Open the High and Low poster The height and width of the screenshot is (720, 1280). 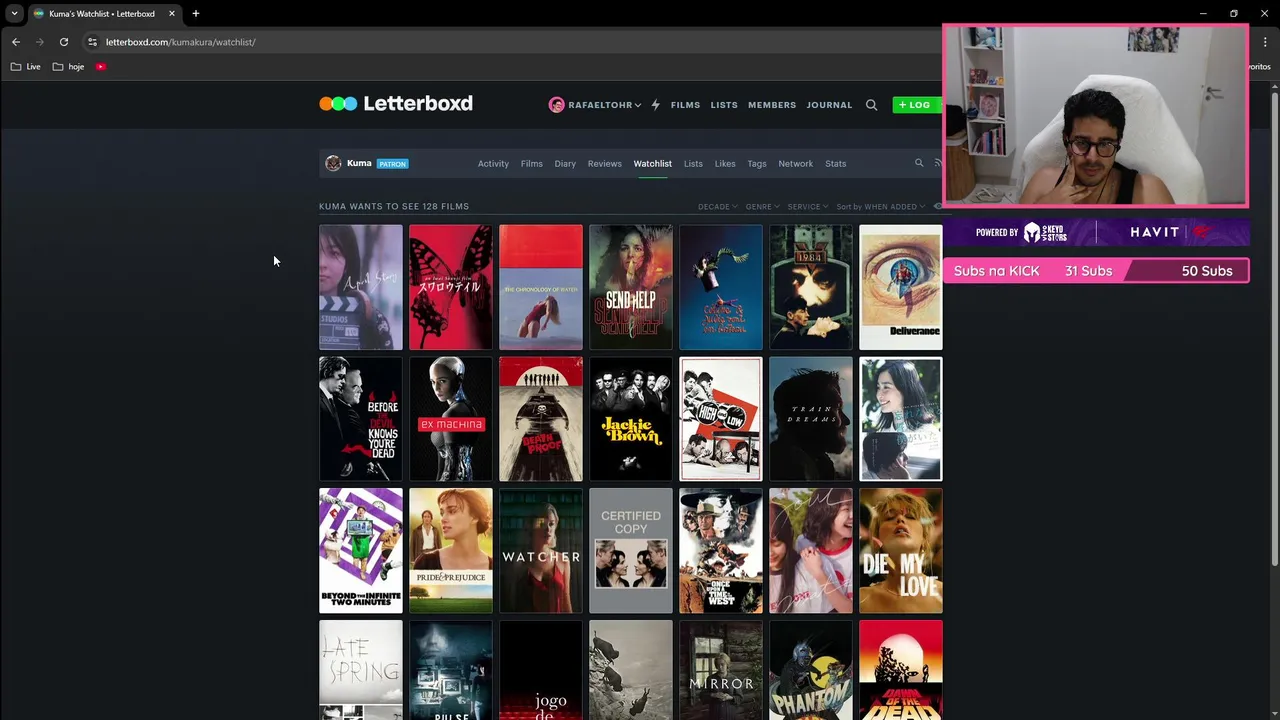721,419
